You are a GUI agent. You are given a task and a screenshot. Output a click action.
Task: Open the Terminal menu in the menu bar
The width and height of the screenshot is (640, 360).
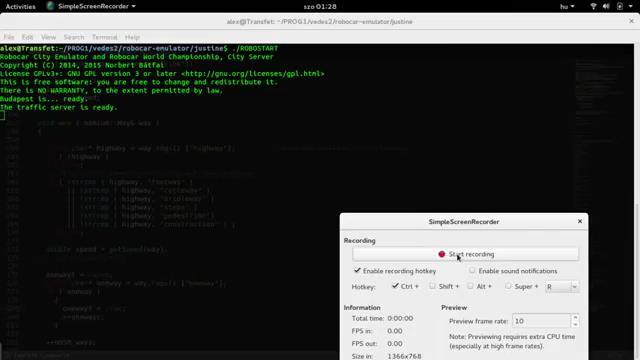click(104, 37)
